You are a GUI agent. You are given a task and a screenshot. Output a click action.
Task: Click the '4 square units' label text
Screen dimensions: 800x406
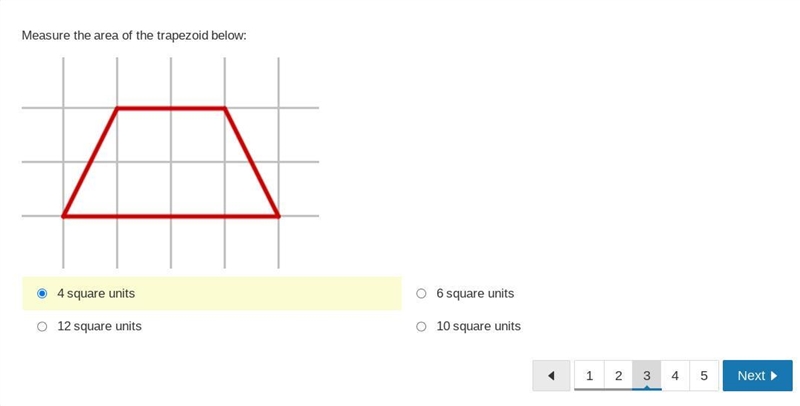(96, 293)
